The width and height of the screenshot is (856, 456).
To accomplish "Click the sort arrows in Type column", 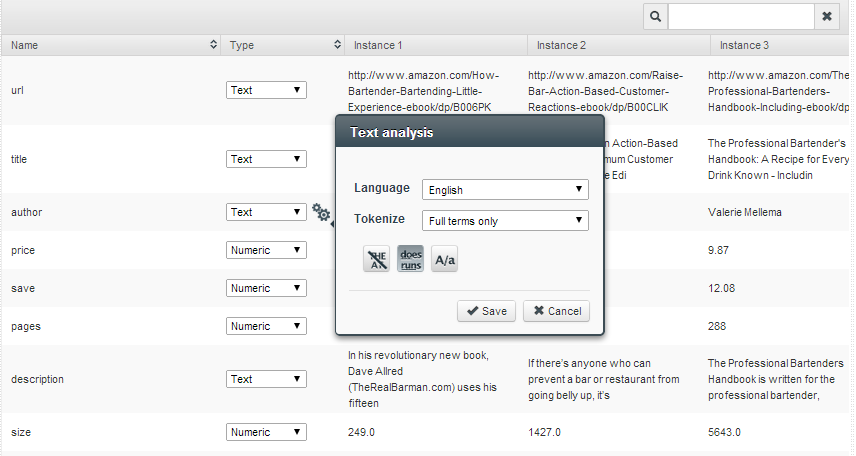I will [x=337, y=45].
